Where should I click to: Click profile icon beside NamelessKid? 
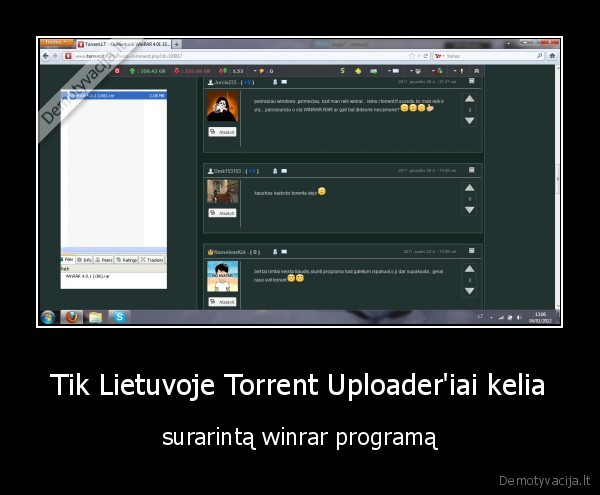coord(275,252)
